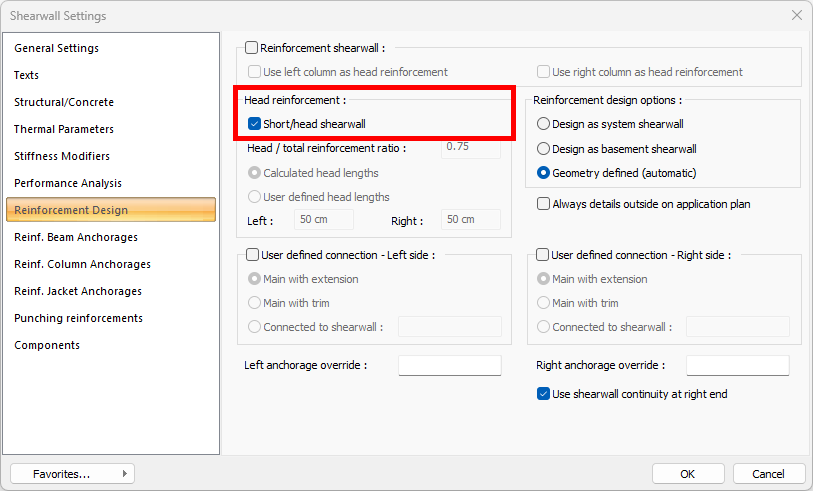Select Geometry defined (automatic) radio button

[x=544, y=173]
